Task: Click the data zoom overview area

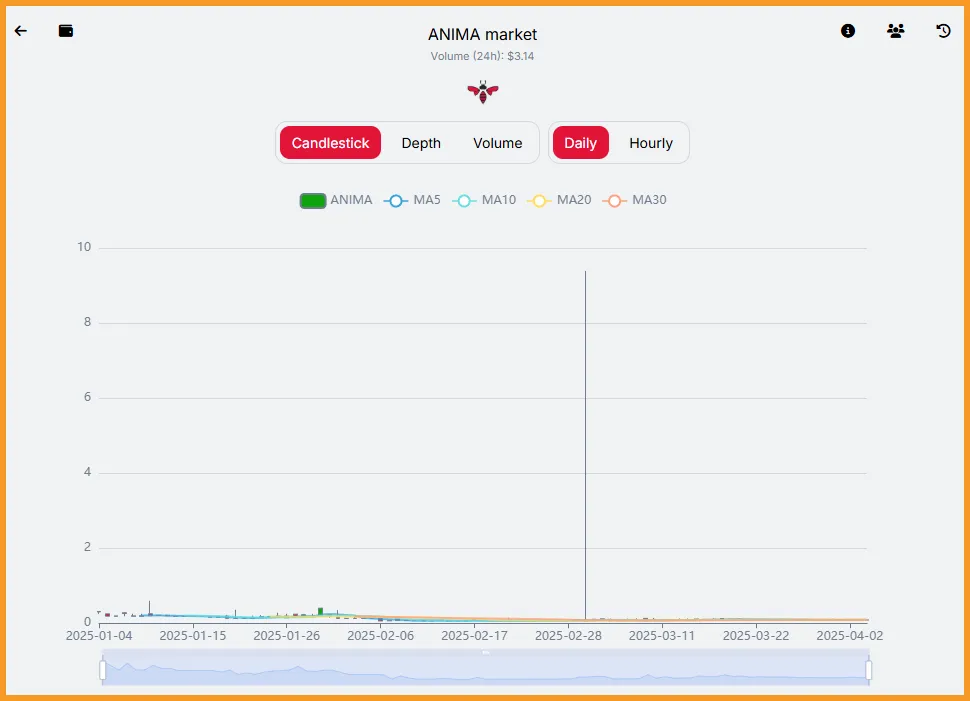Action: [x=486, y=670]
